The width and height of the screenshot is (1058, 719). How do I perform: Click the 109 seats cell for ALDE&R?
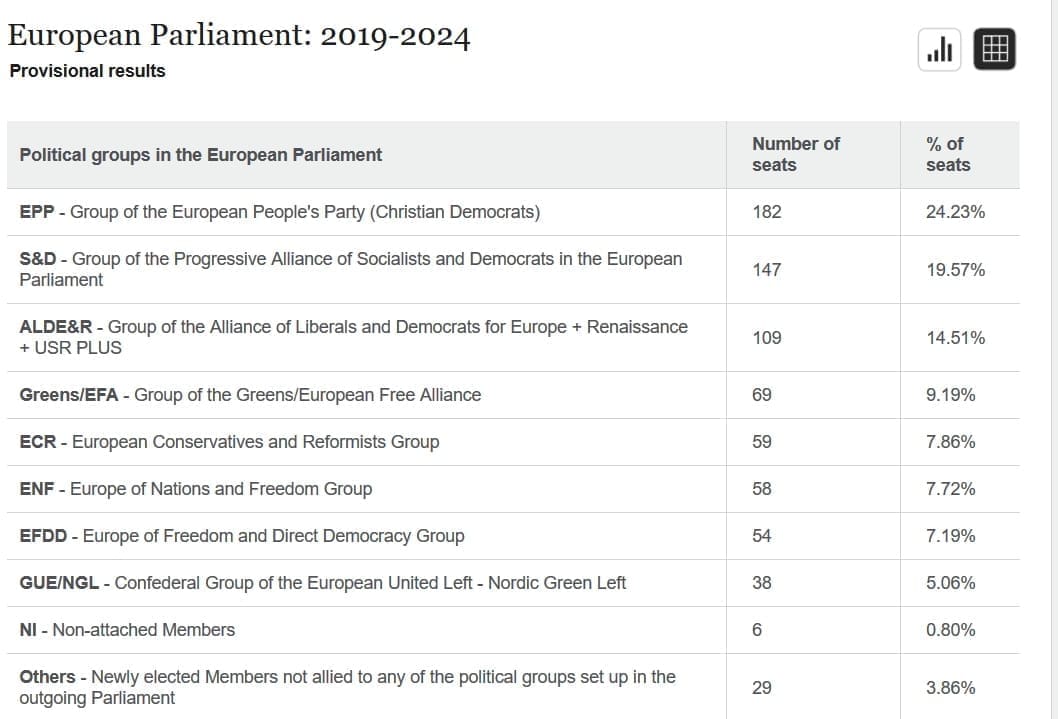point(767,338)
